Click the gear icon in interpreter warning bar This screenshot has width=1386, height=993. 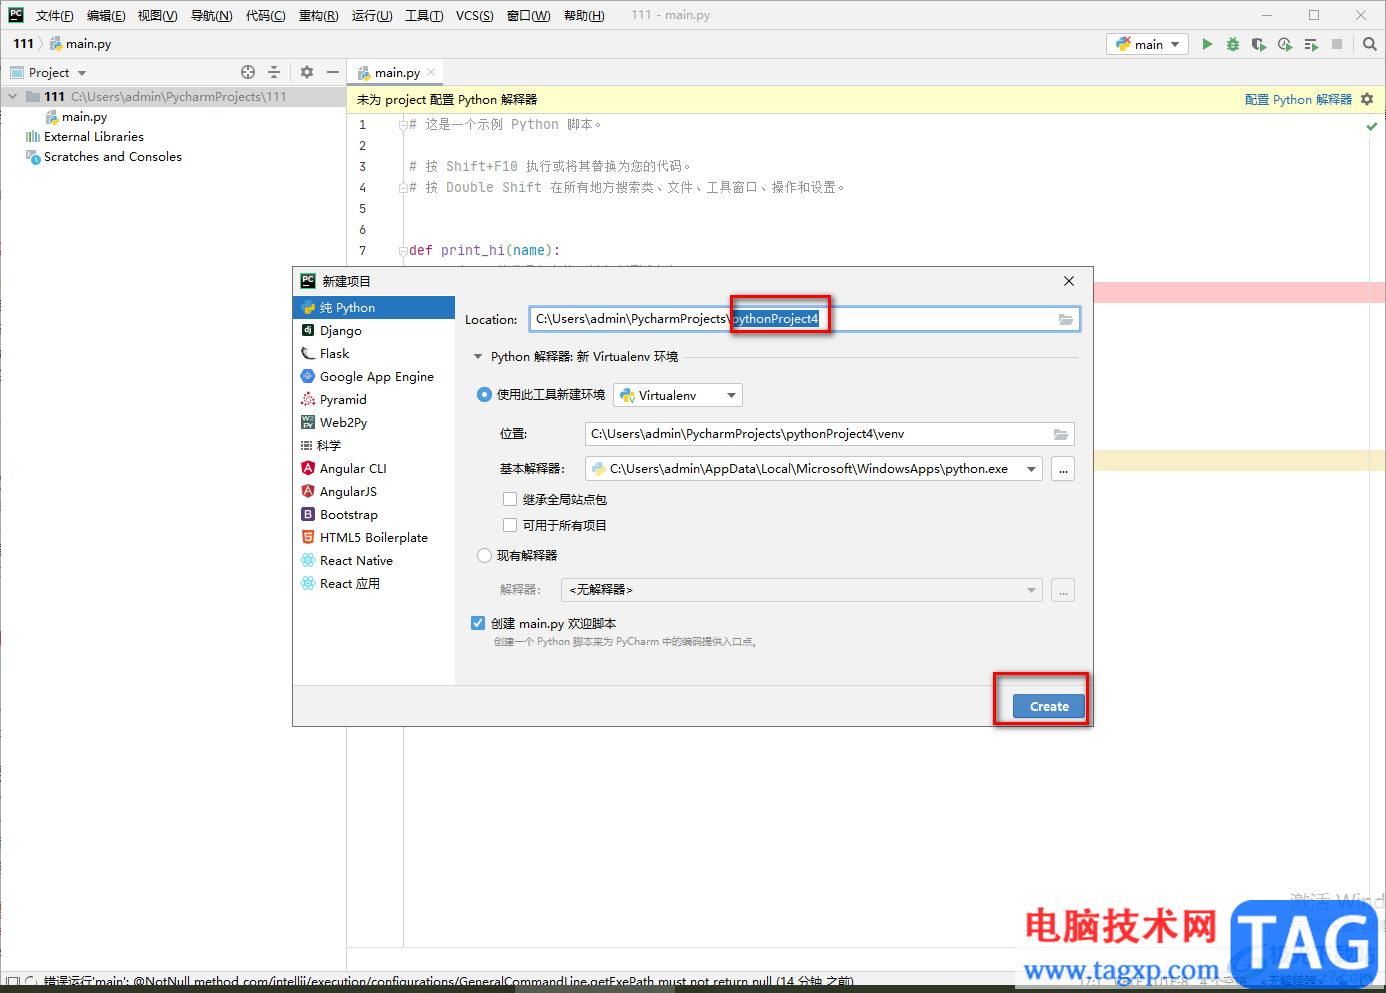coord(1367,99)
